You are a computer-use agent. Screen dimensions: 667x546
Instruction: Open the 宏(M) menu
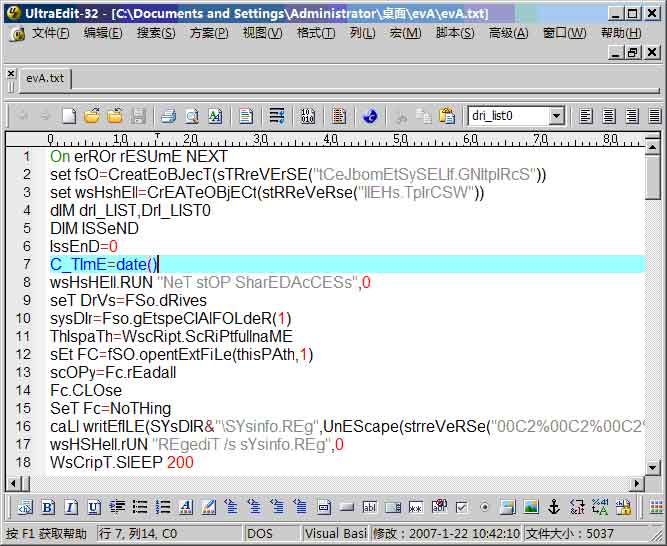[405, 33]
